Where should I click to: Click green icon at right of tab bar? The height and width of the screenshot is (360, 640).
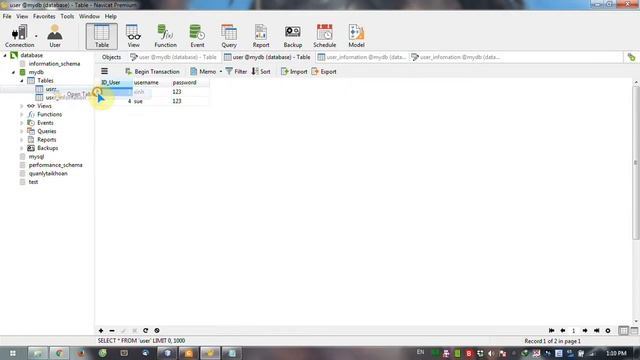pos(631,57)
